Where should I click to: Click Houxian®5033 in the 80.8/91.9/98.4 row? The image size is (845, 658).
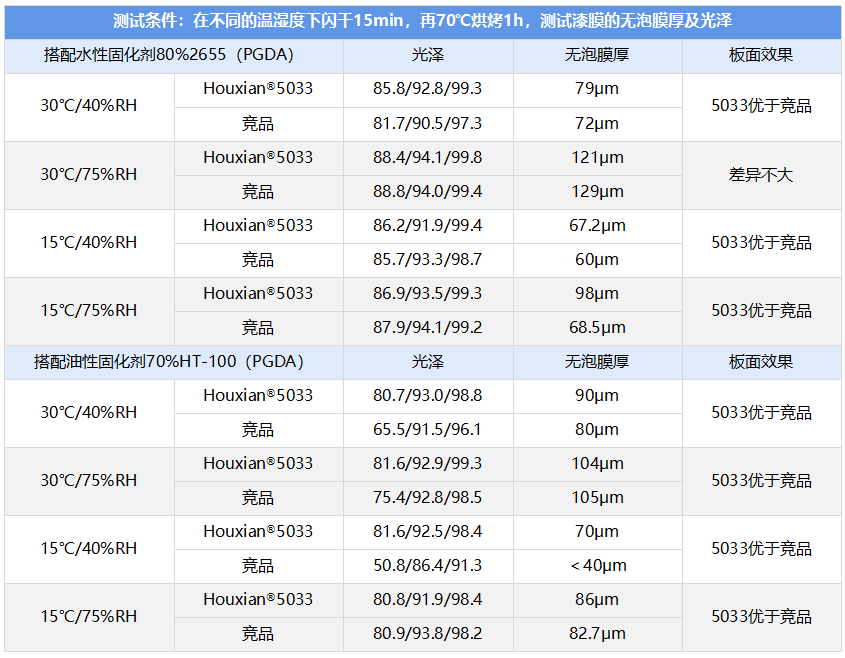coord(258,600)
